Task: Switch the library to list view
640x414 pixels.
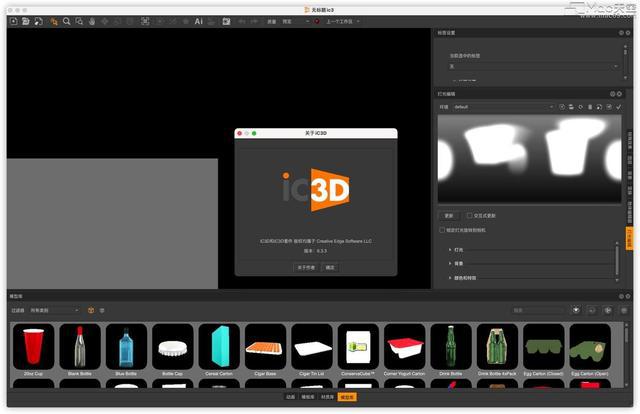Action: point(102,310)
